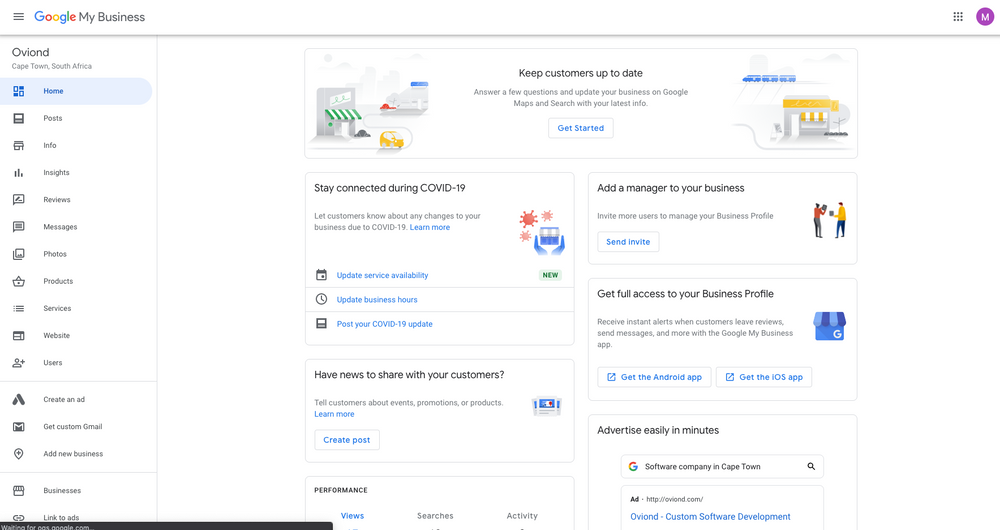Viewport: 1000px width, 530px height.
Task: Open the hamburger main menu icon
Action: coord(18,17)
